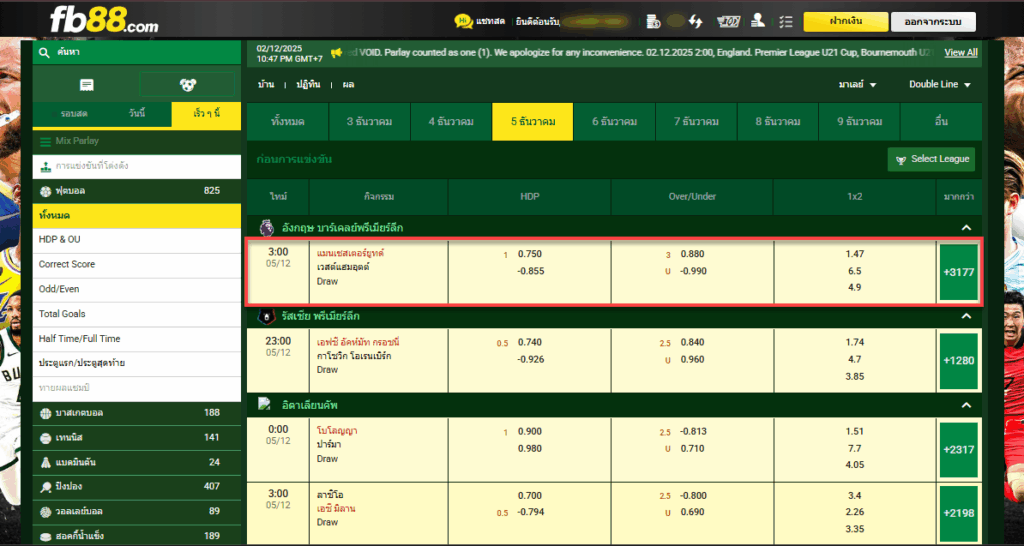
Task: Select the อื่น other dates tab
Action: coord(941,121)
